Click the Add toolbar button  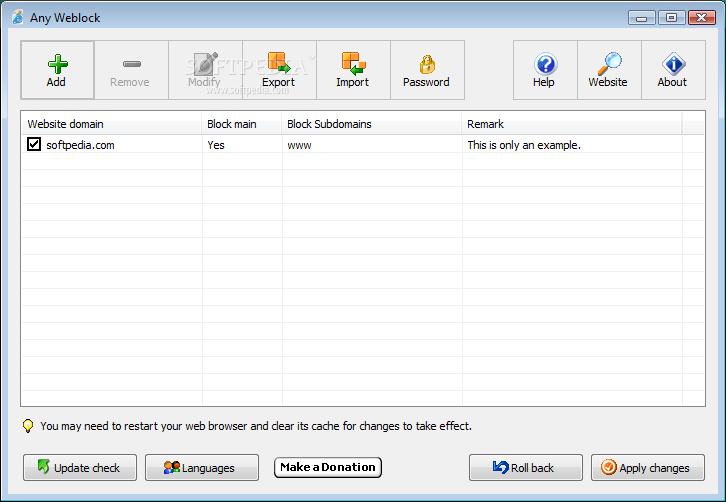57,70
